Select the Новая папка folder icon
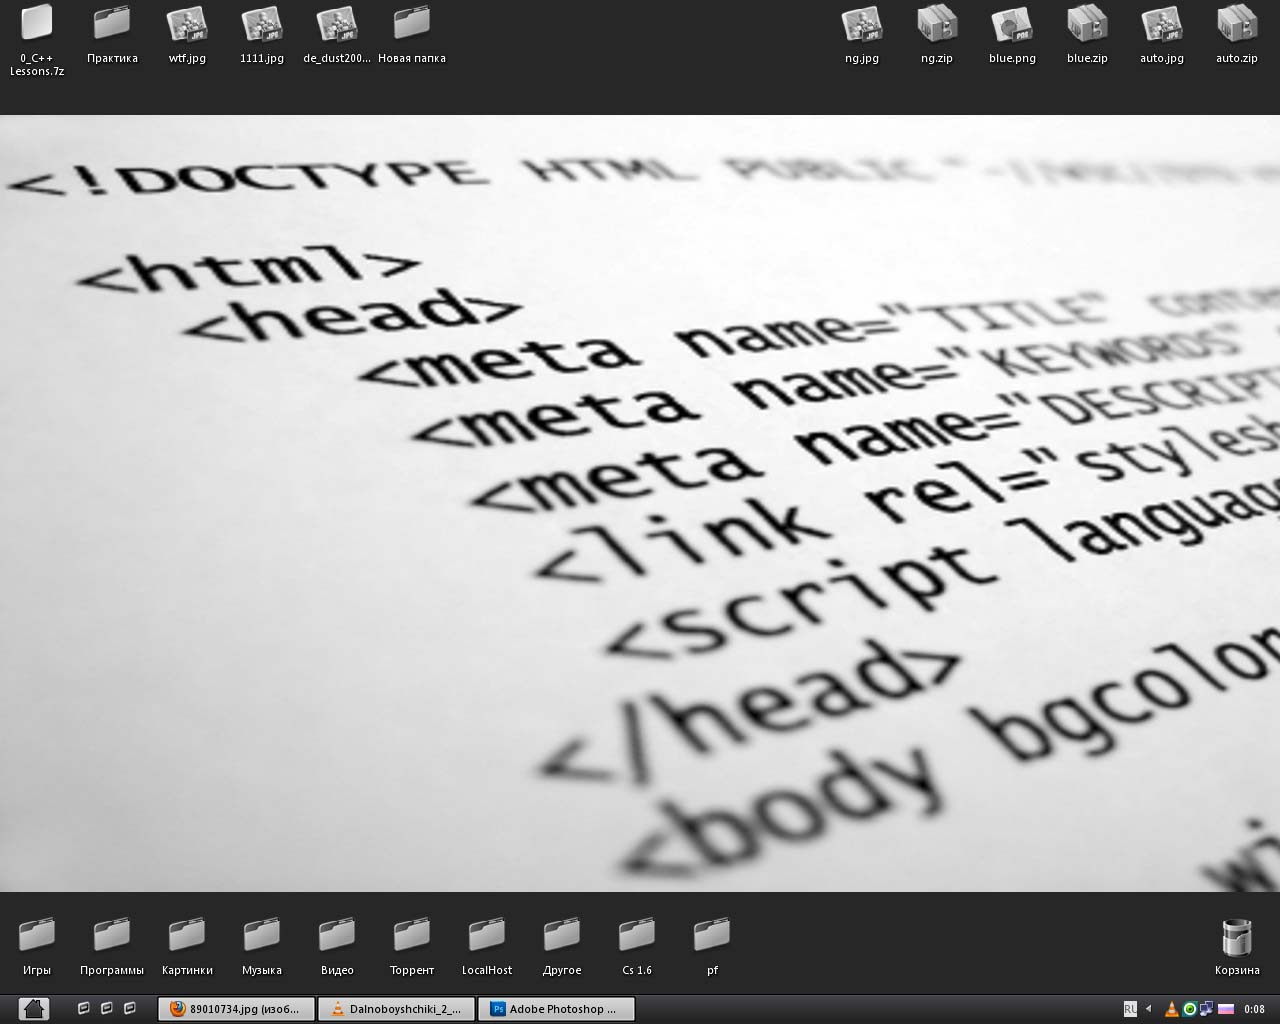Screen dimensions: 1280x1024 tap(412, 23)
